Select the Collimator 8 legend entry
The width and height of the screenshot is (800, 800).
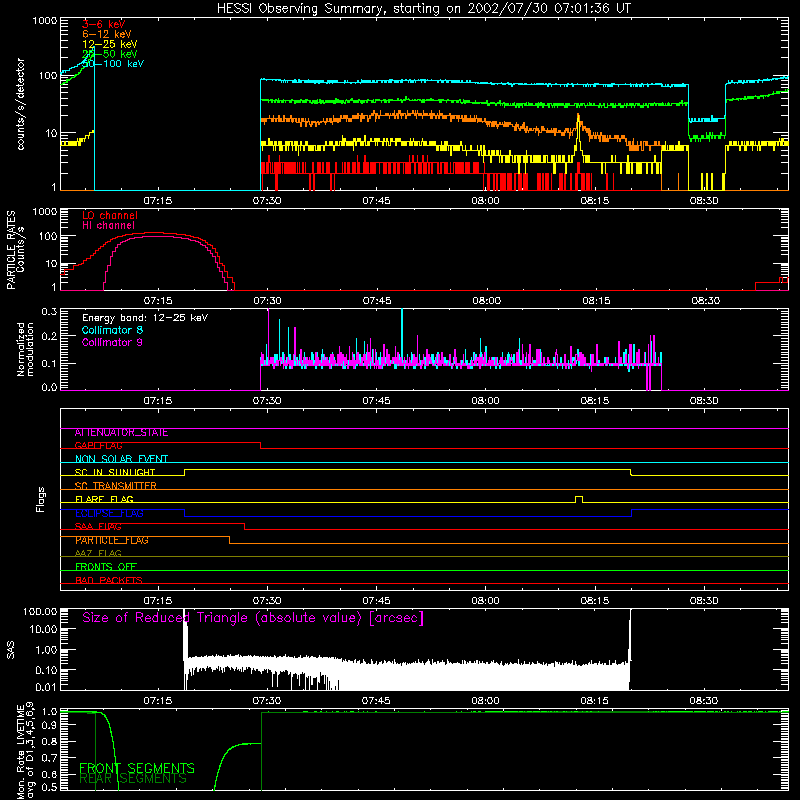coord(112,330)
